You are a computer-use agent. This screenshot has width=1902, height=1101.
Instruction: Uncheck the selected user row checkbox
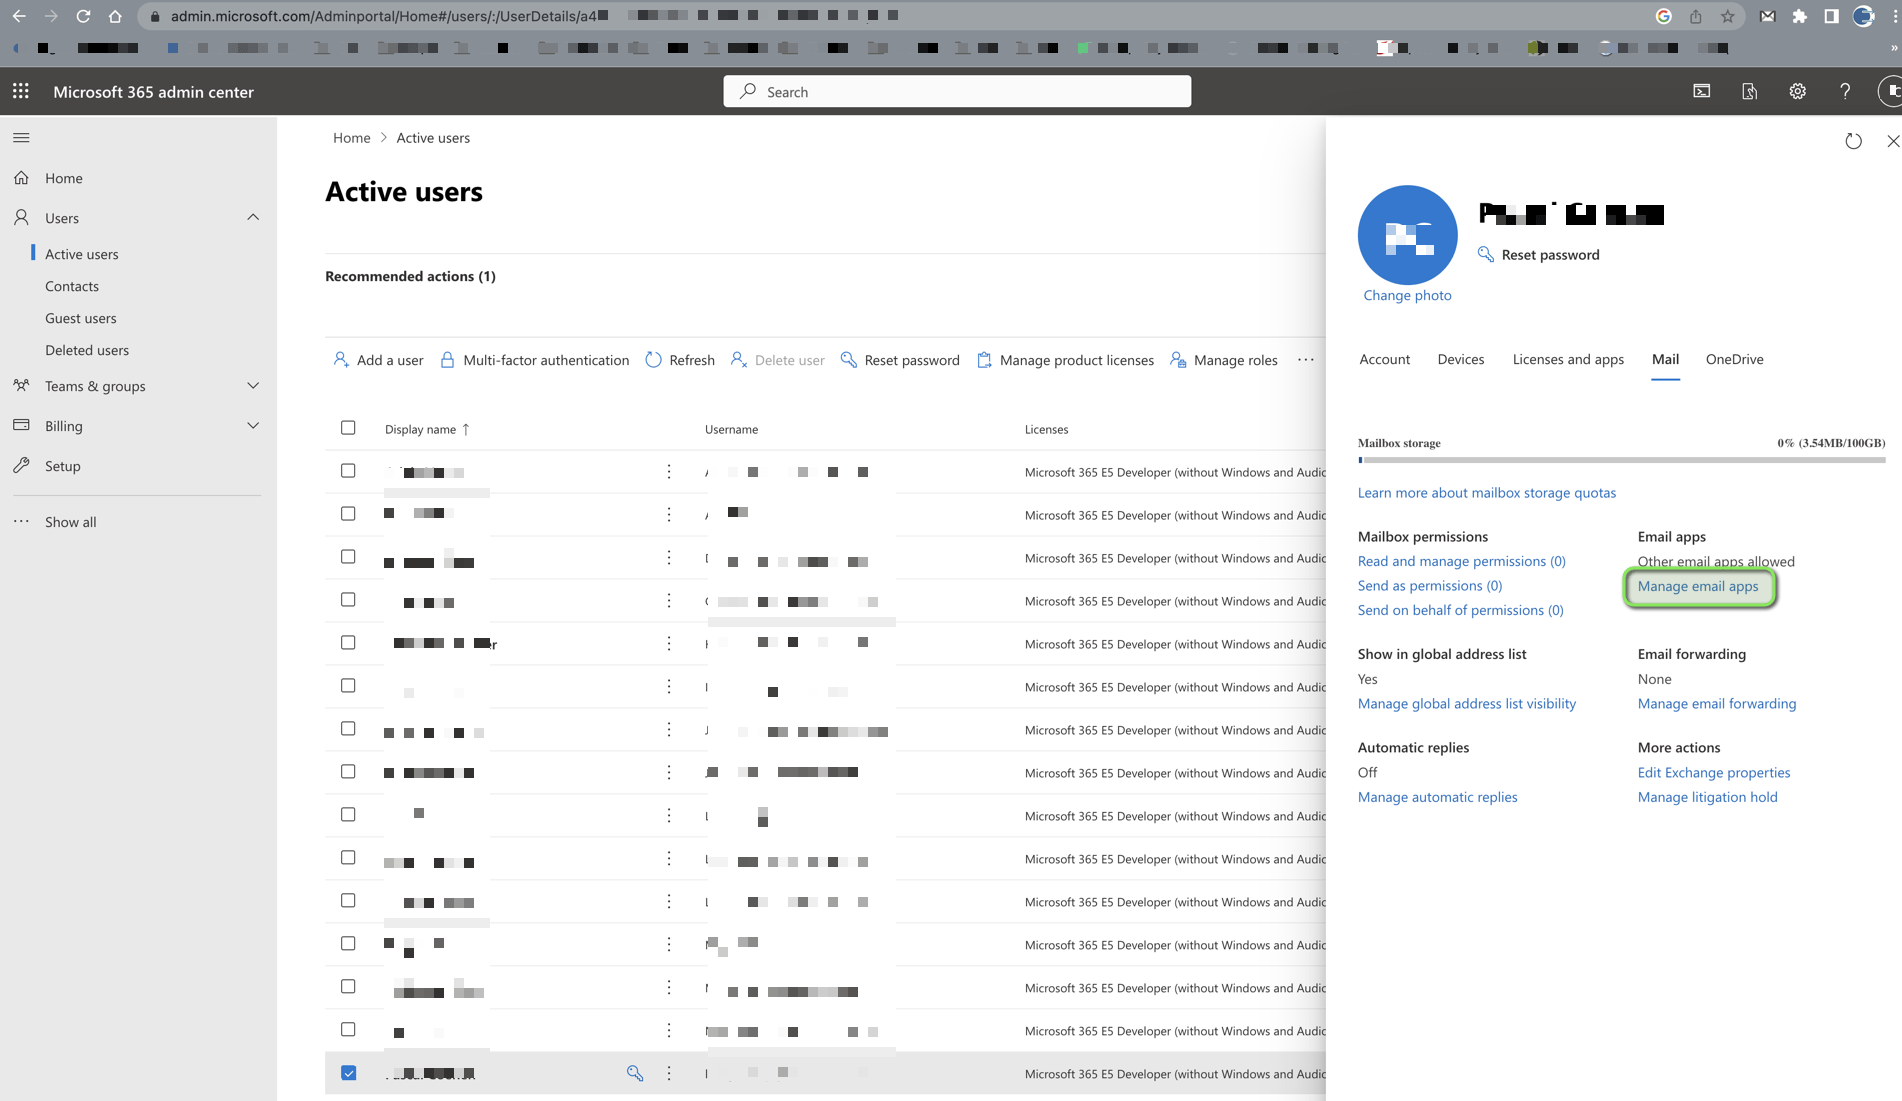click(x=348, y=1073)
